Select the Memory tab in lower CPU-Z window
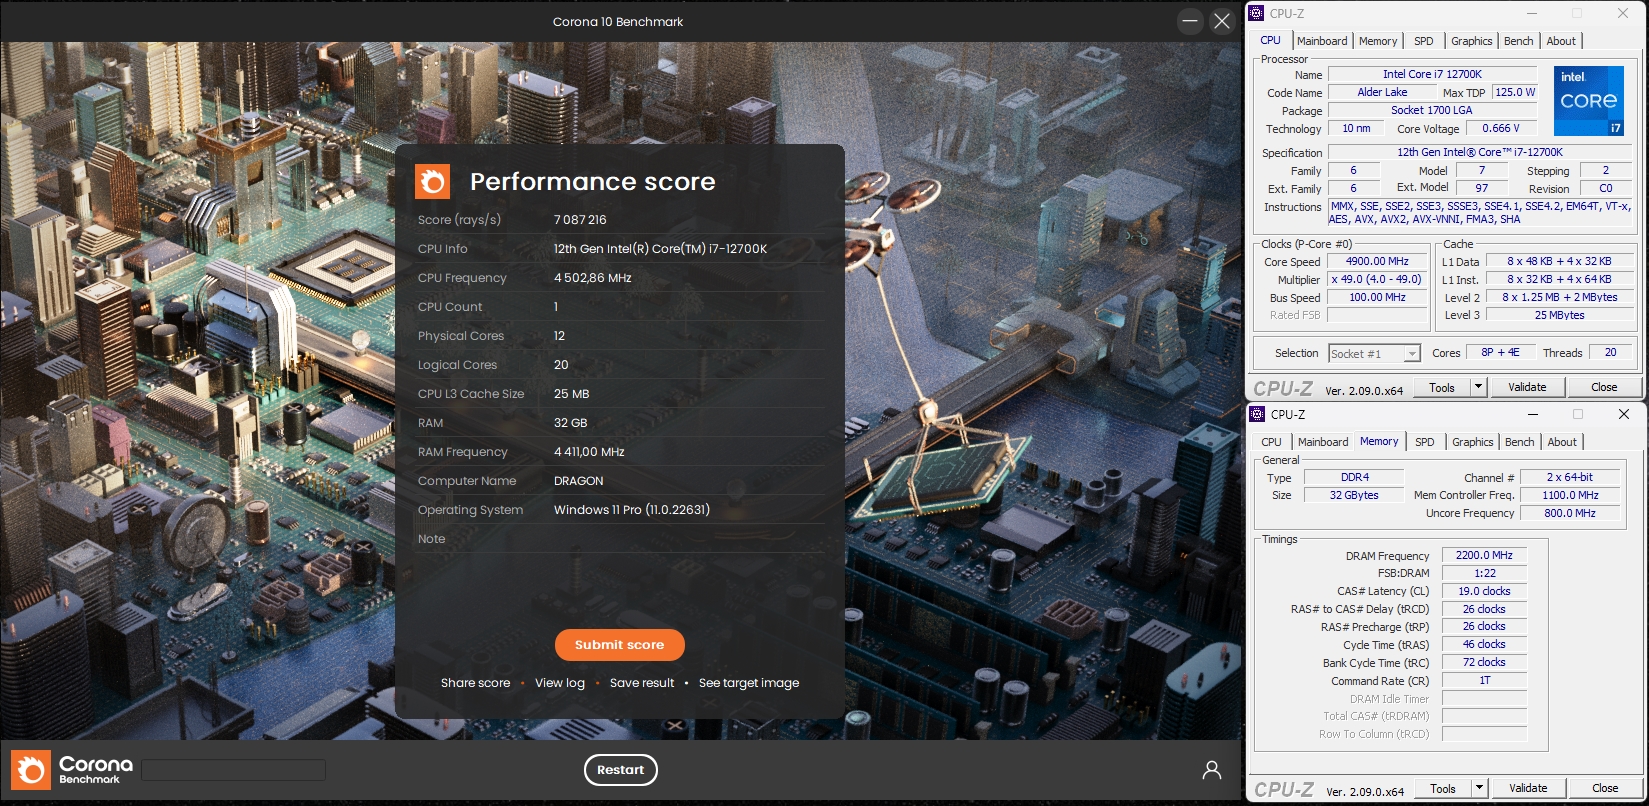This screenshot has width=1649, height=806. [1379, 441]
